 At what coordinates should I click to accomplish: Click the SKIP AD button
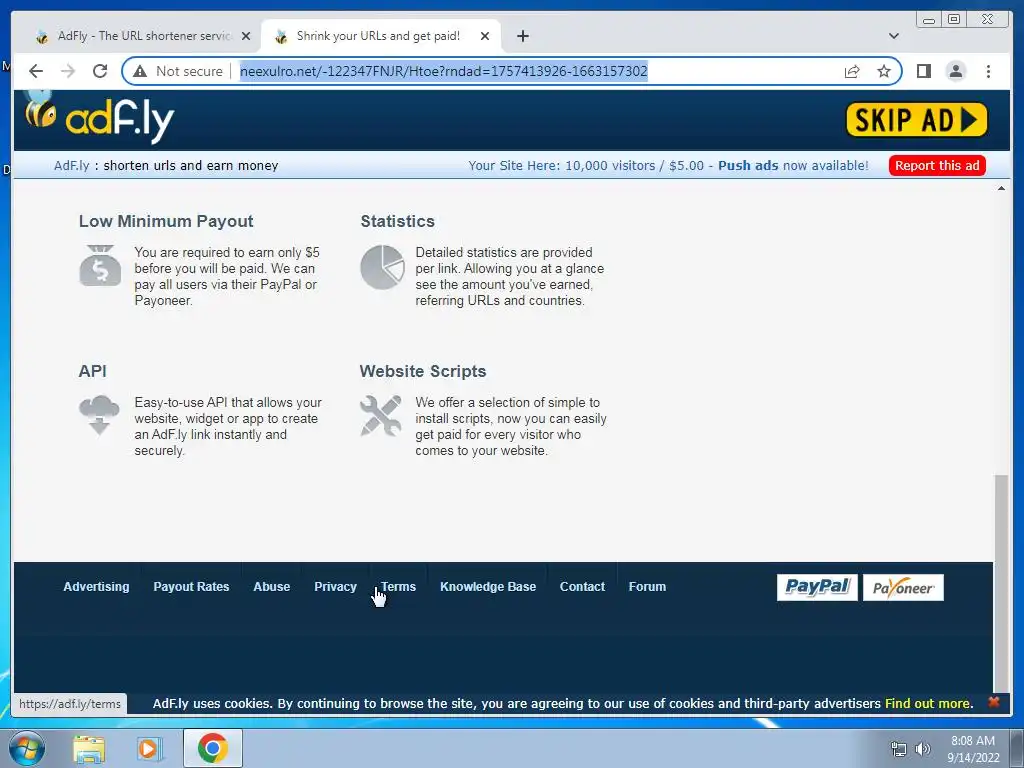(x=916, y=120)
